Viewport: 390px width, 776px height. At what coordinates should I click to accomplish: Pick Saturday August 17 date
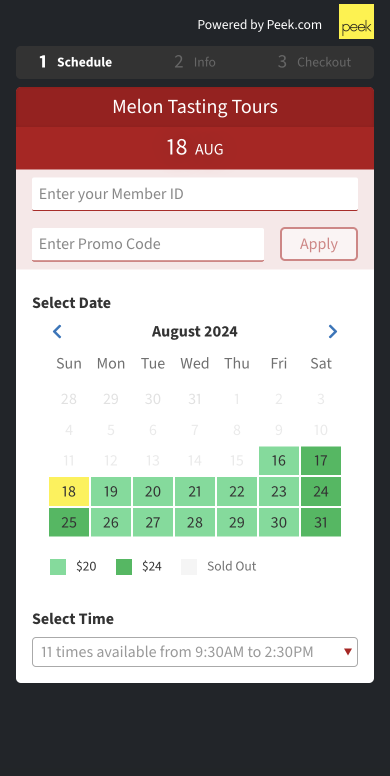pos(321,461)
